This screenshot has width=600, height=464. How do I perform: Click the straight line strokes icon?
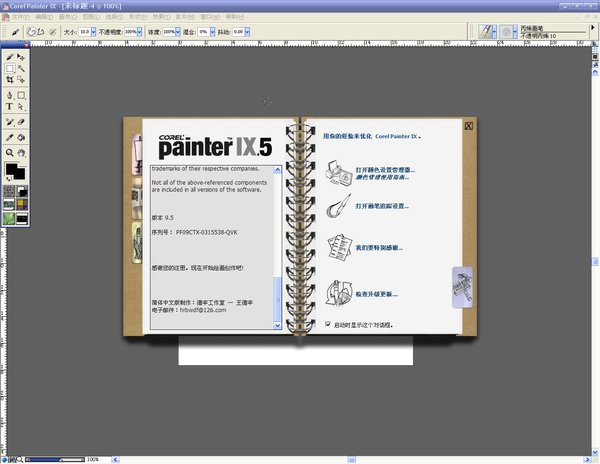click(x=41, y=32)
